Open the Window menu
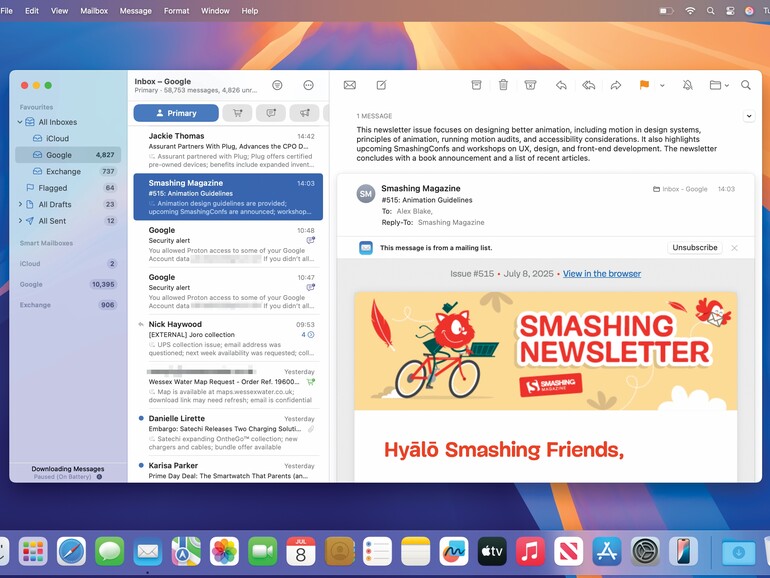This screenshot has height=578, width=770. click(x=215, y=11)
